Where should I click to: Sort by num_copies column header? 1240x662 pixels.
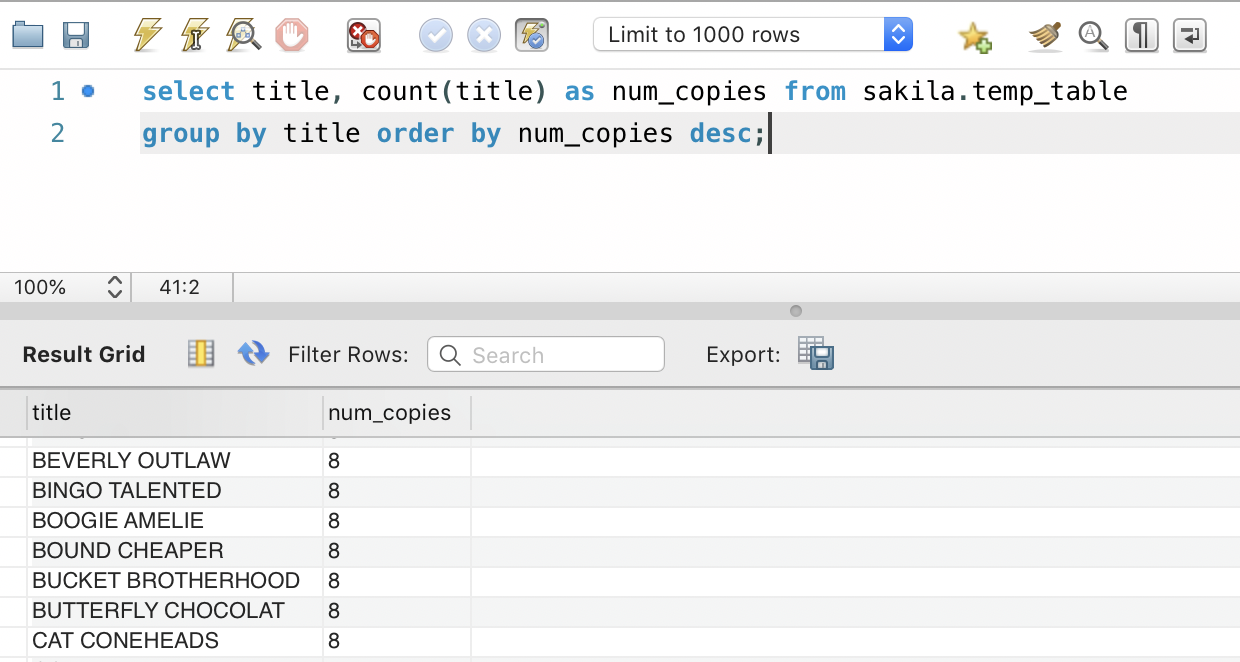tap(397, 413)
